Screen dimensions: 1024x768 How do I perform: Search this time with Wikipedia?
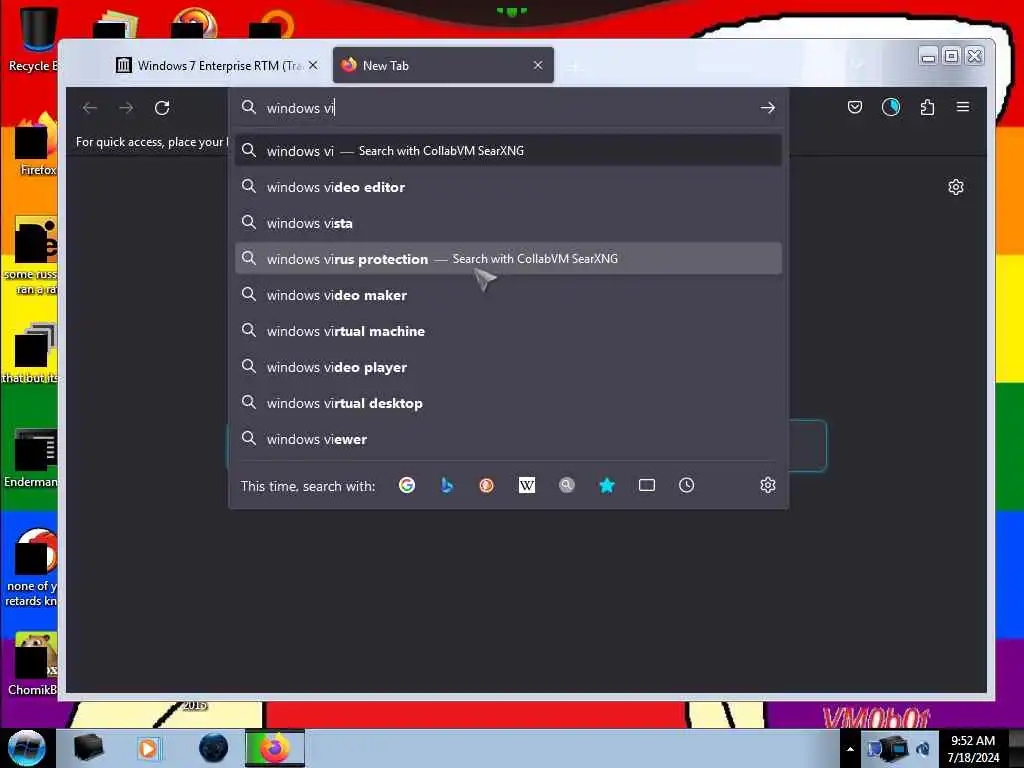[x=526, y=485]
